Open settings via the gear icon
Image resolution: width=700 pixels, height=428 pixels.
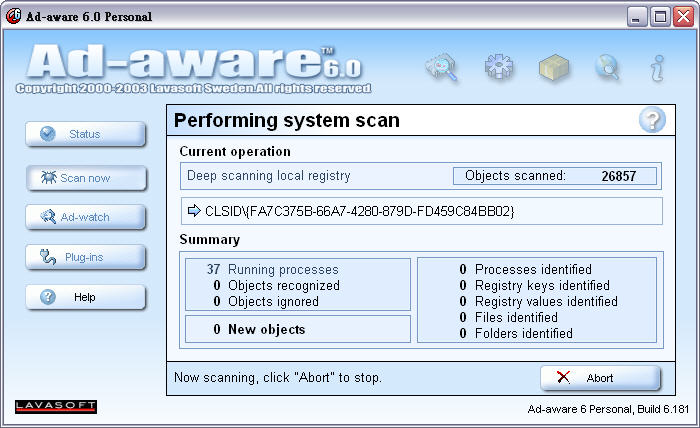(499, 67)
